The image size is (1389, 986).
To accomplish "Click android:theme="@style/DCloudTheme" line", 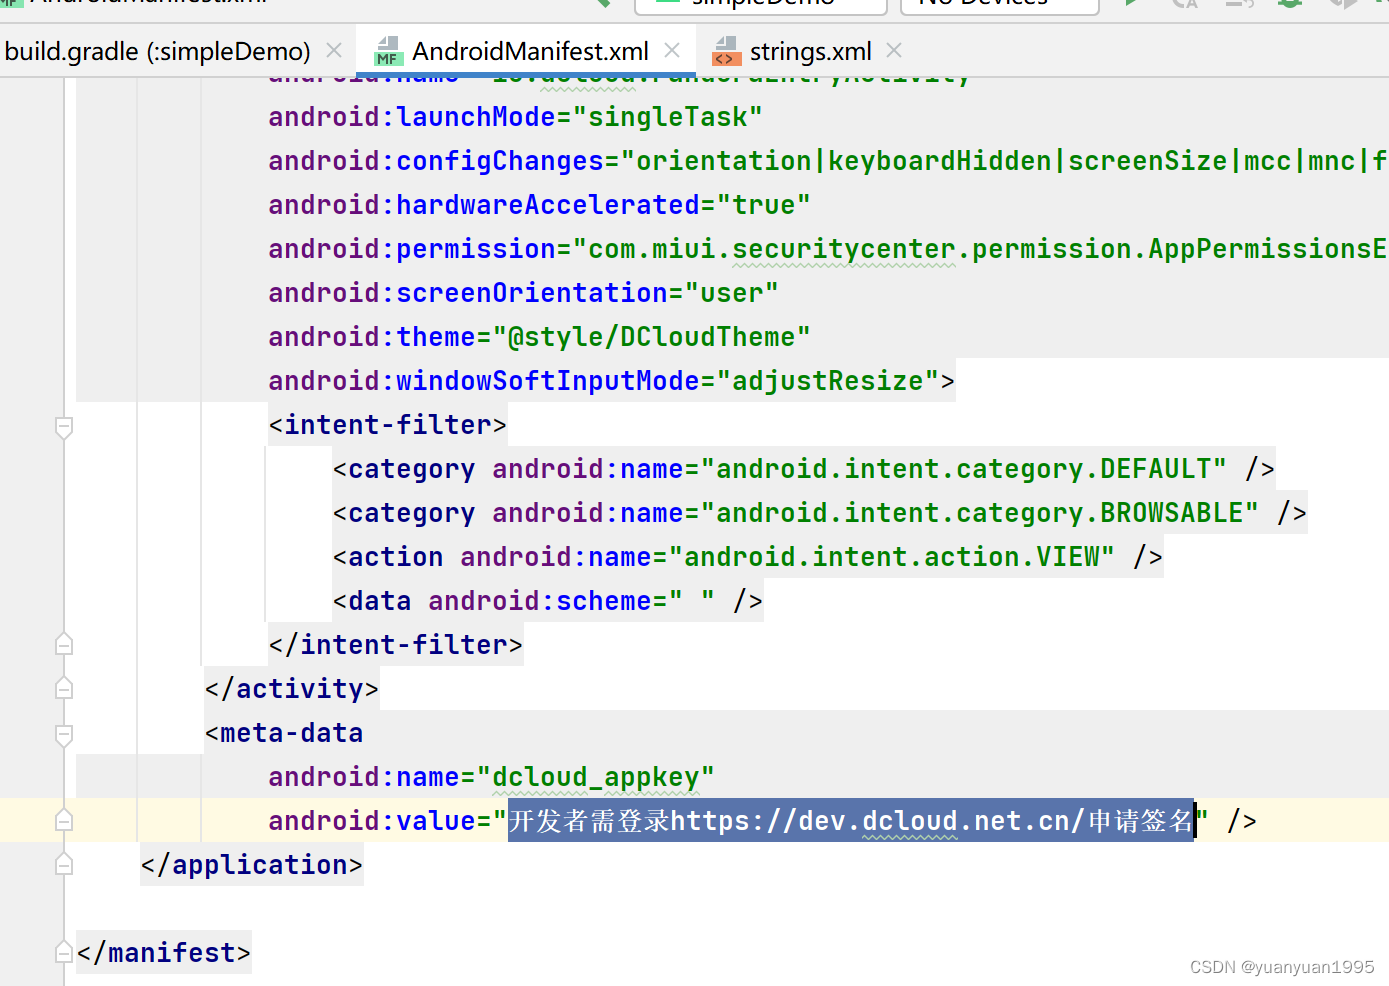I will click(x=539, y=337).
